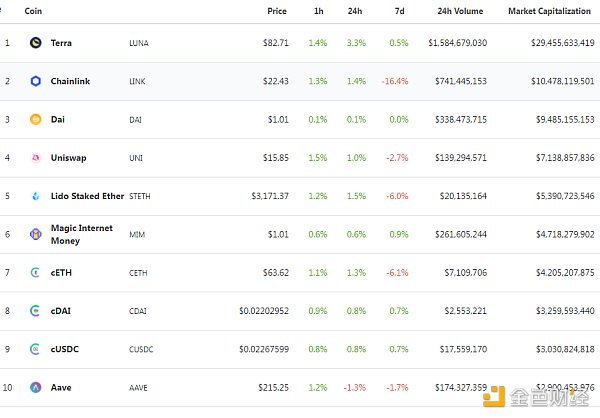Click the Magic Internet Money icon
Screen dimensions: 600x418
coord(36,234)
